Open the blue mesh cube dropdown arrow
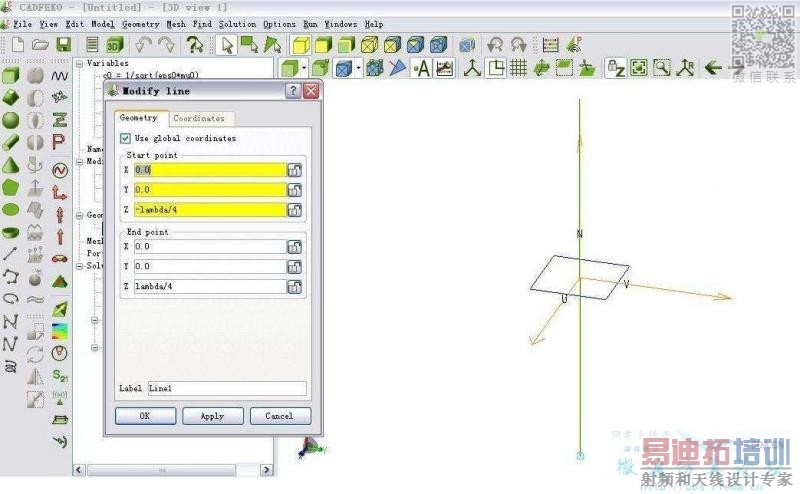The width and height of the screenshot is (800, 494). coord(359,68)
